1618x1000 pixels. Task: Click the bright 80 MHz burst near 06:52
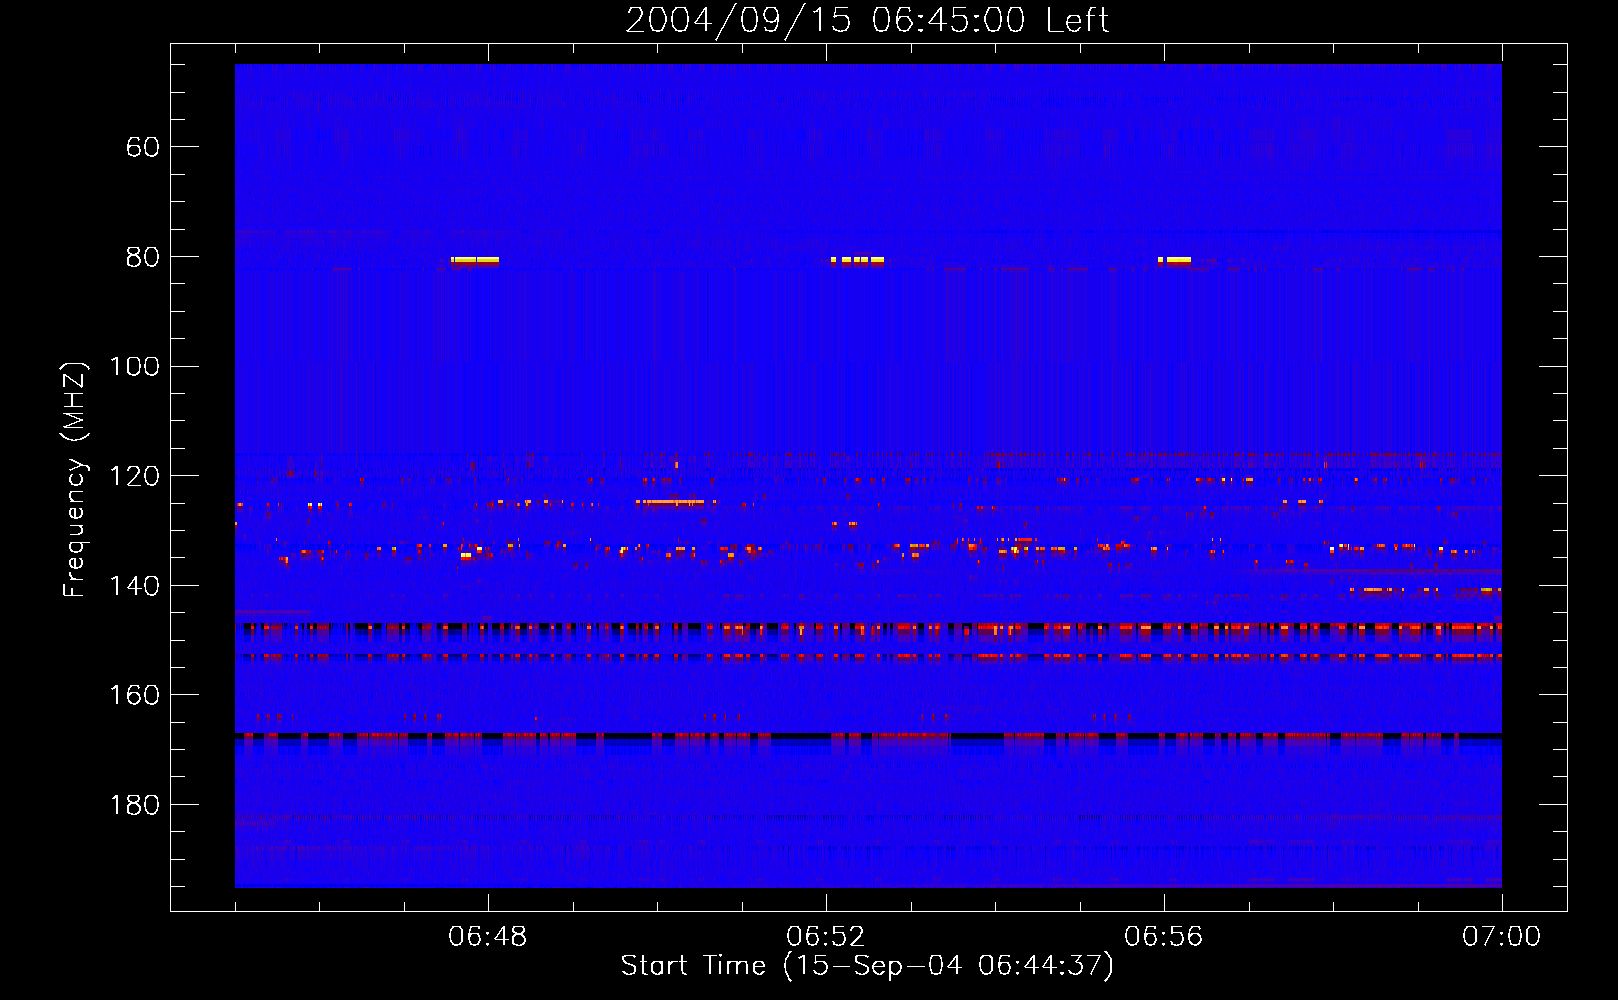tap(858, 260)
